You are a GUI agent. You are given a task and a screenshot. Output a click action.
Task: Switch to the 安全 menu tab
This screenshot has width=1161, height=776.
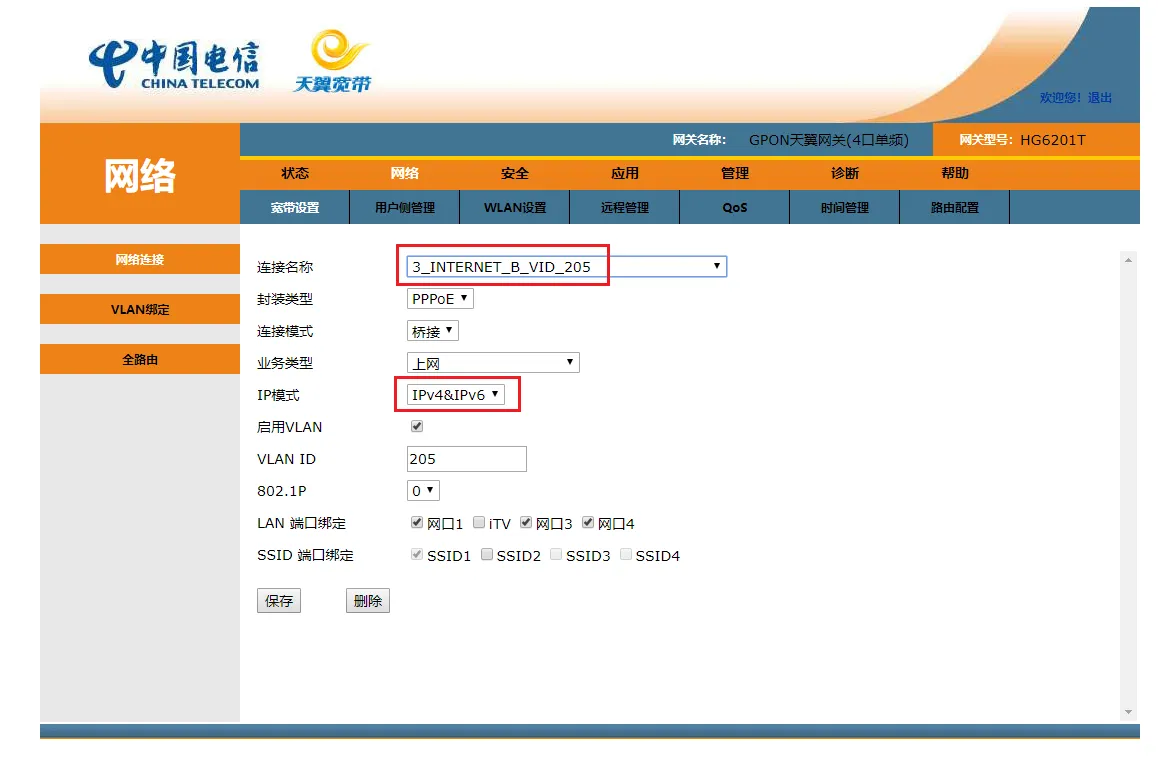point(515,173)
